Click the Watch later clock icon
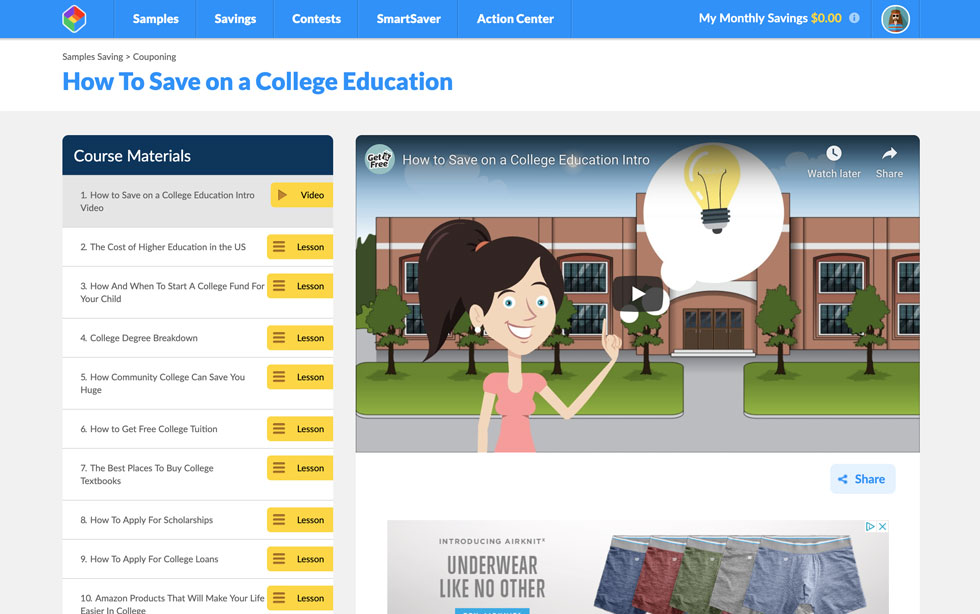Image resolution: width=980 pixels, height=614 pixels. [833, 153]
